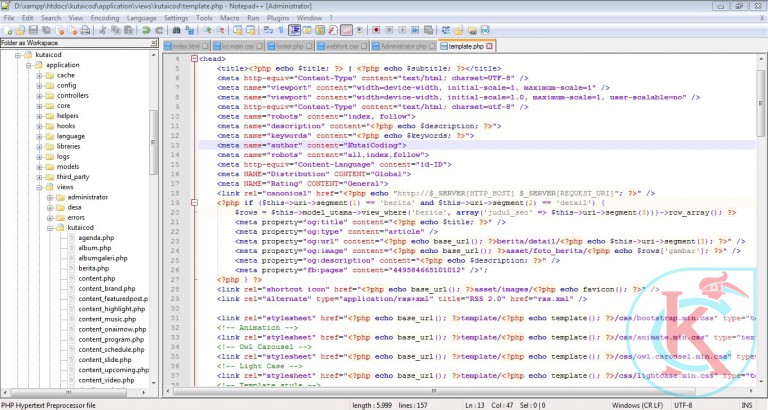Close the template.php tab using its X
Viewport: 768px width, 410px height.
click(x=491, y=46)
